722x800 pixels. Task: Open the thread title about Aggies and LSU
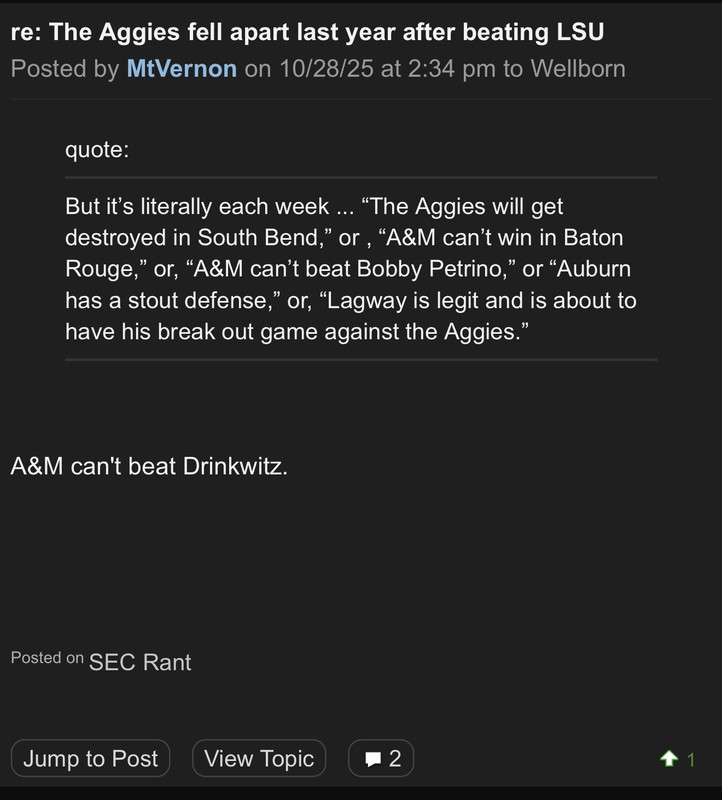point(307,33)
